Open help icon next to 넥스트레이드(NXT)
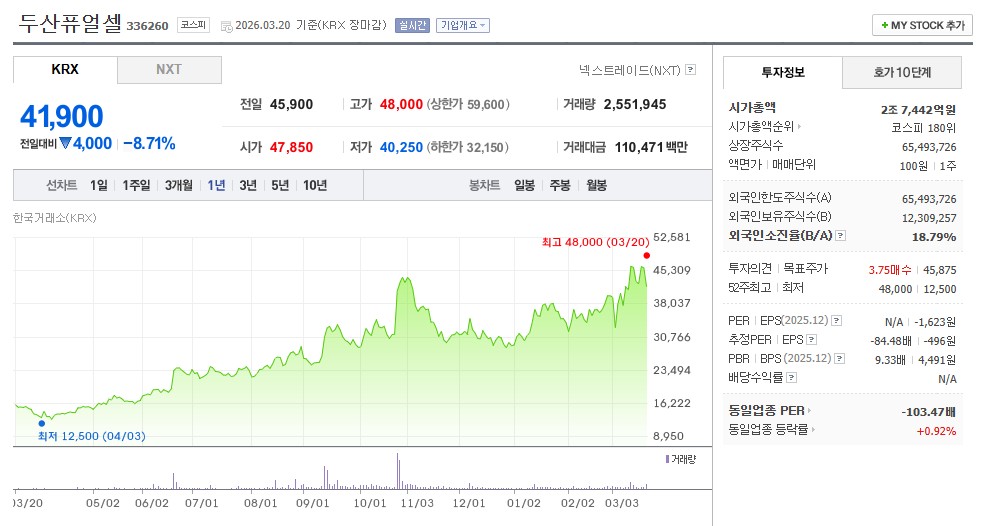This screenshot has height=526, width=982. (691, 70)
